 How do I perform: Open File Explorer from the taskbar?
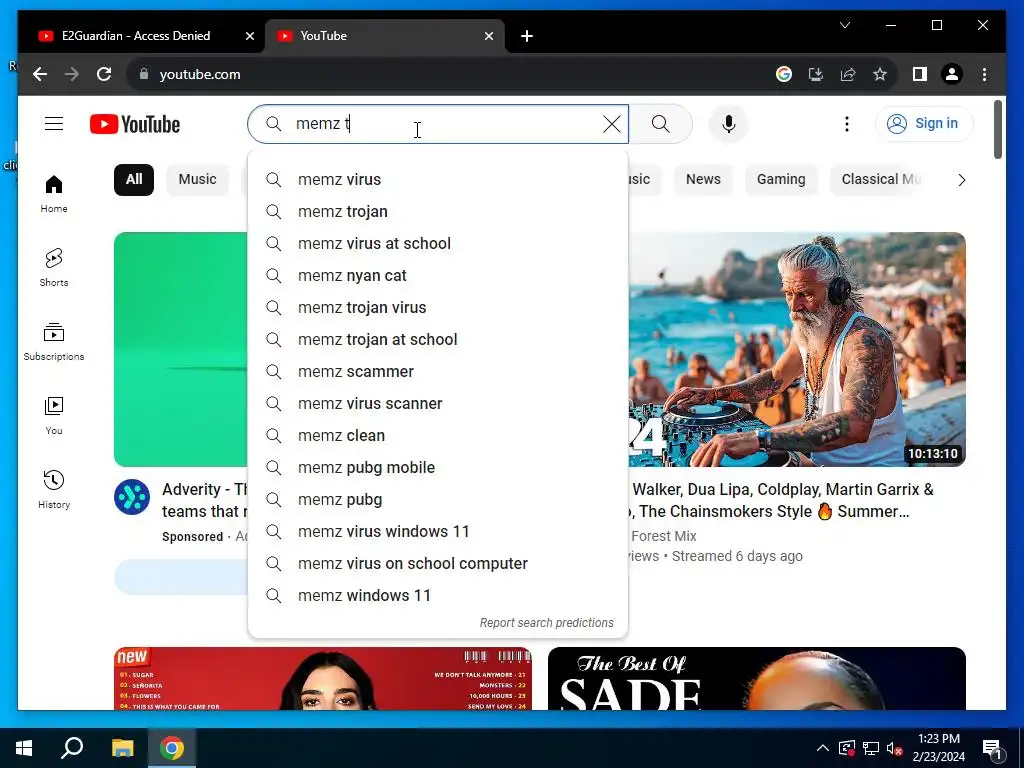122,748
